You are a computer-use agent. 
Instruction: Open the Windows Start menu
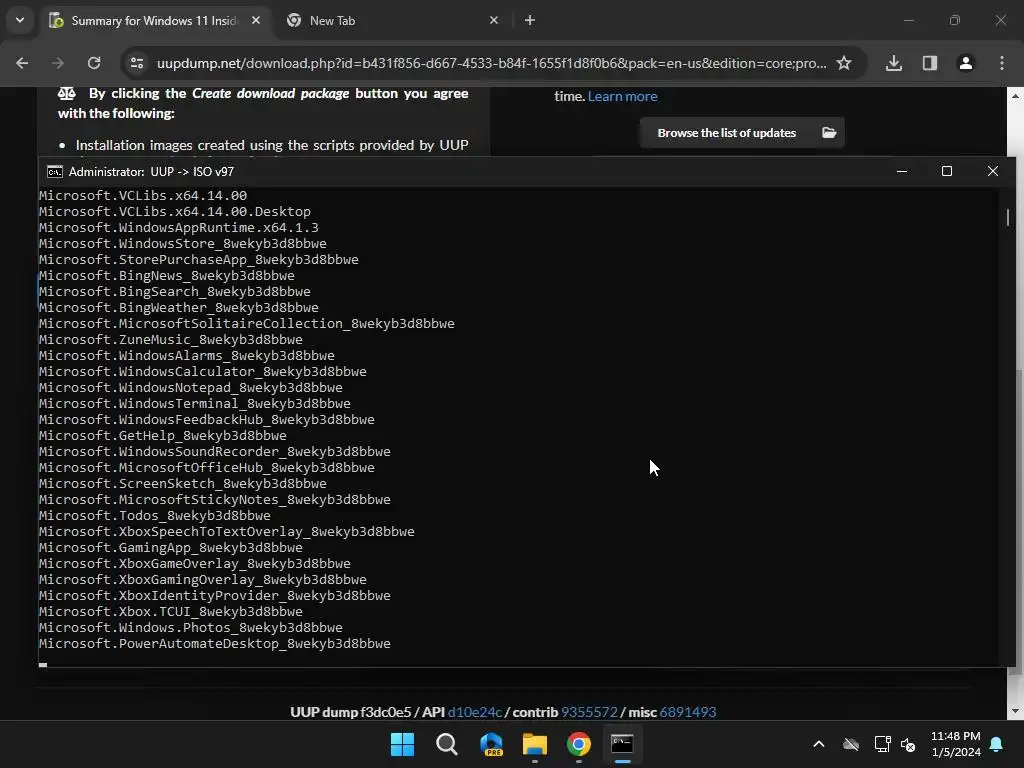coord(402,744)
